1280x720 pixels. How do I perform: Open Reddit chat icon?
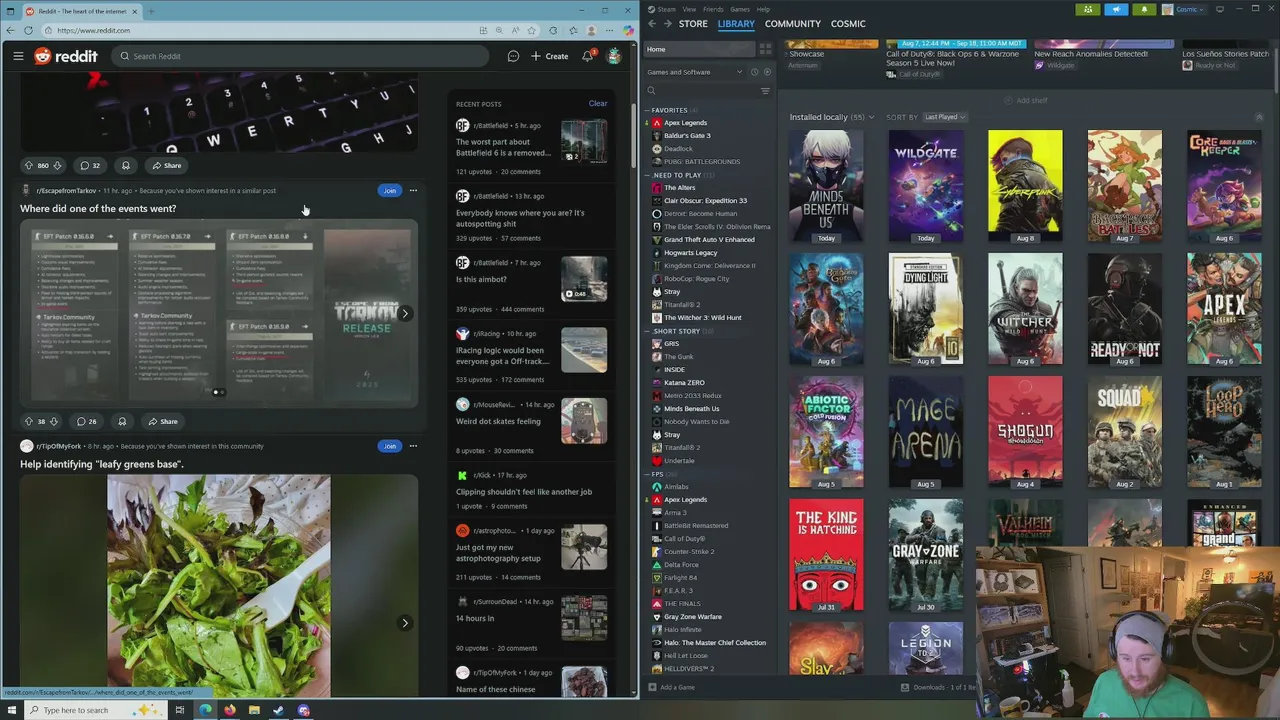tap(513, 56)
